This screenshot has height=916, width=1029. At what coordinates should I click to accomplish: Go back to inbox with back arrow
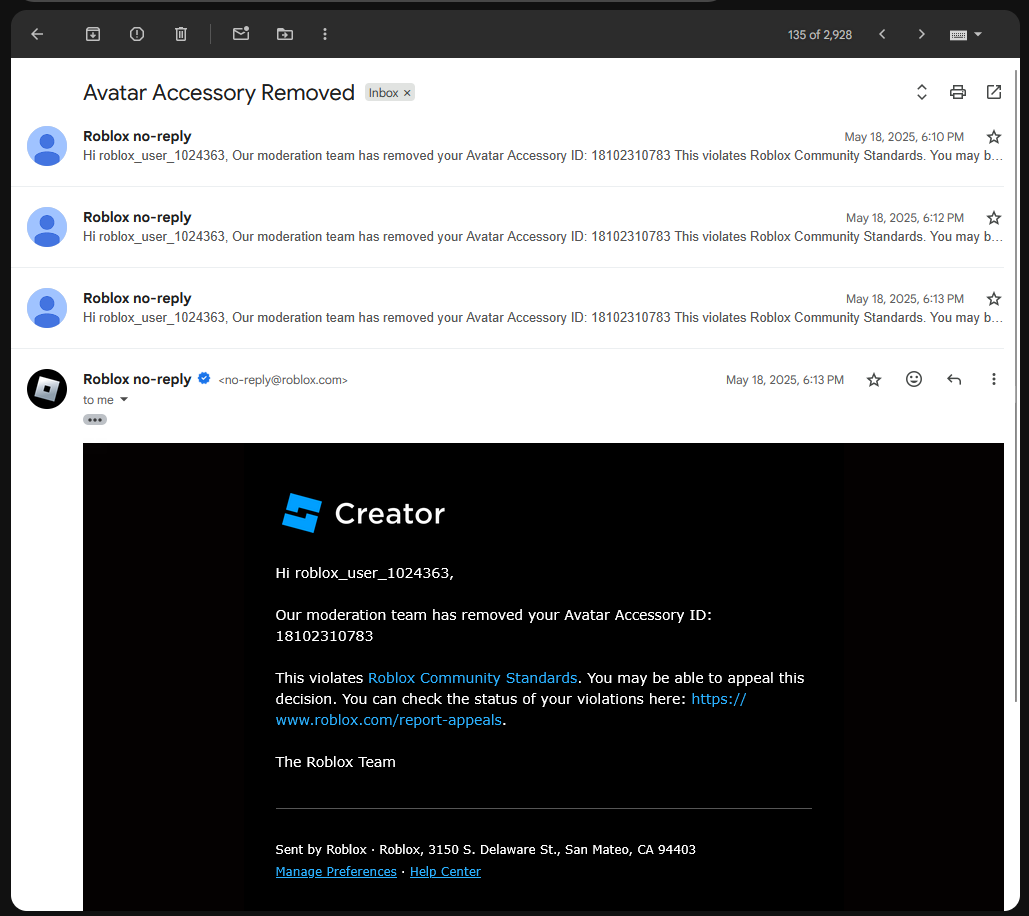coord(37,34)
